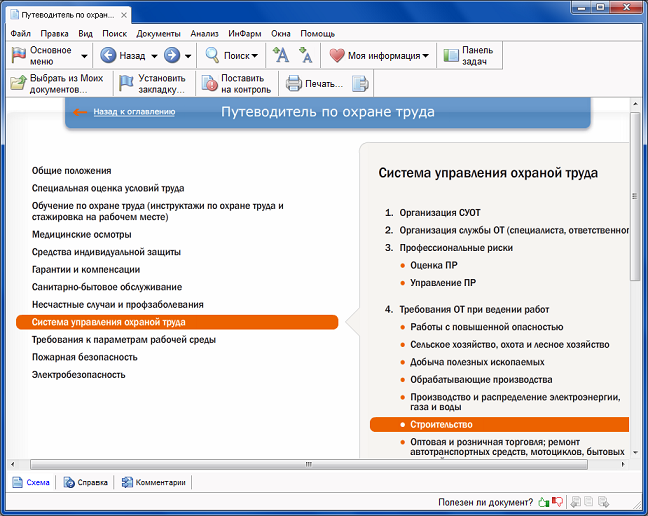Click the decrease font size icon
This screenshot has width=648, height=516.
click(305, 56)
